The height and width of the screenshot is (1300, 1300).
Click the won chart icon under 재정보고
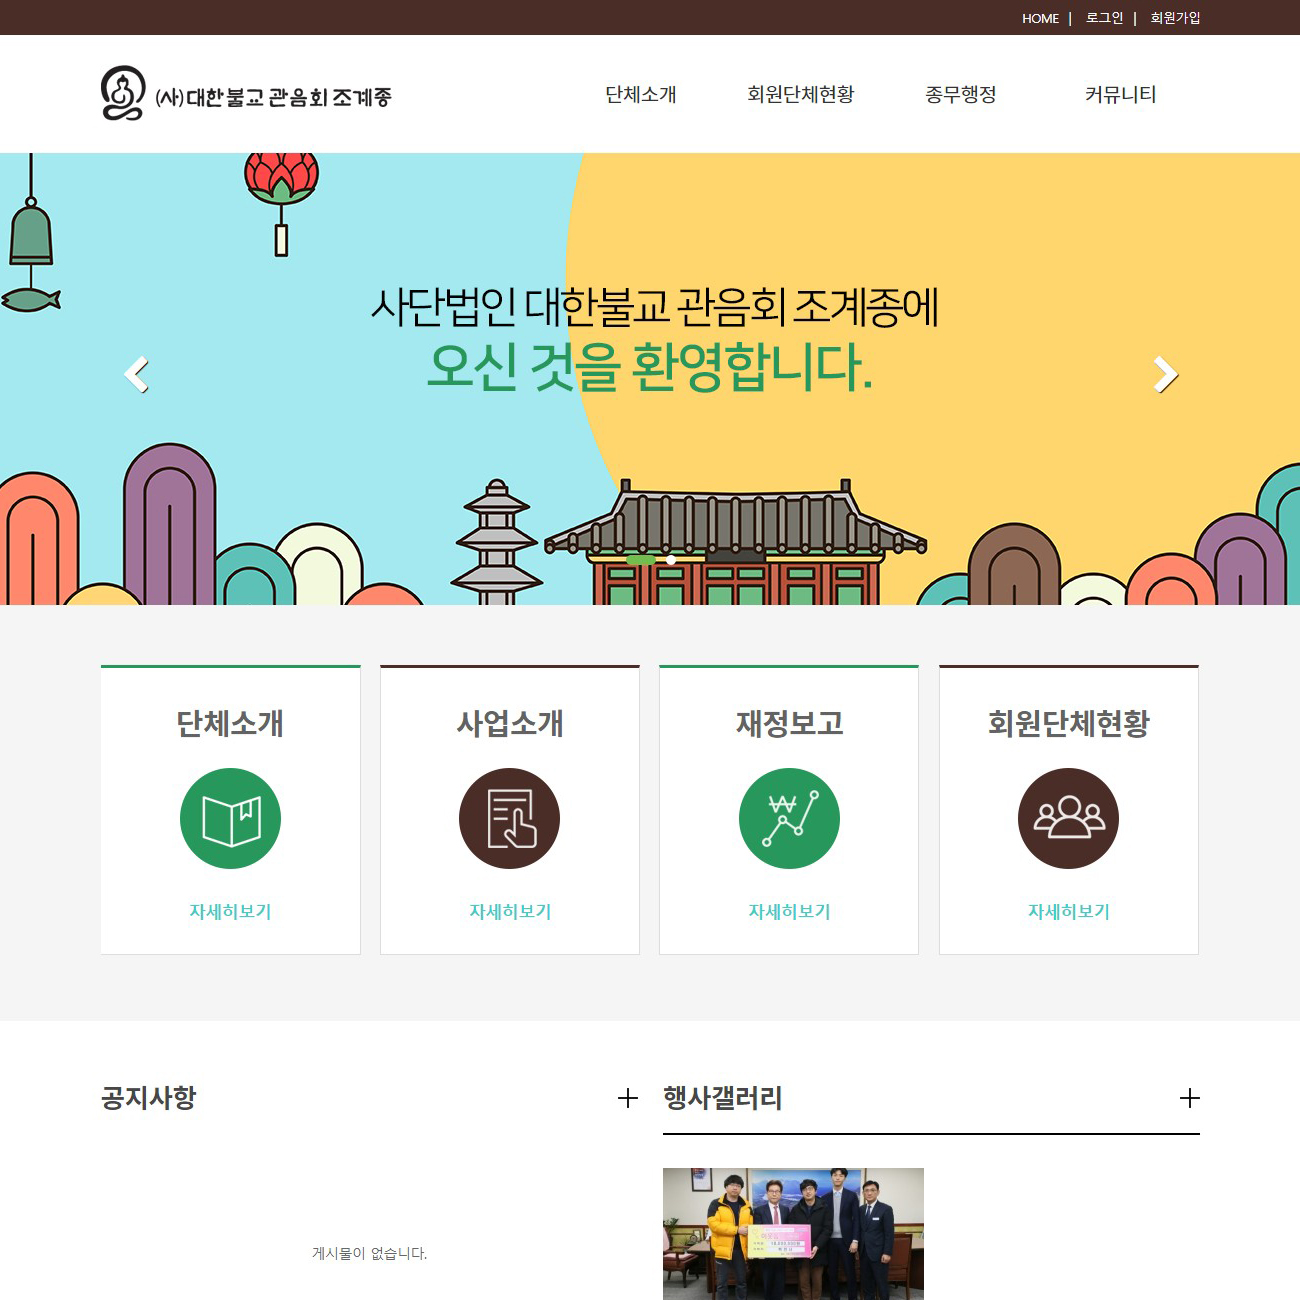click(x=789, y=819)
